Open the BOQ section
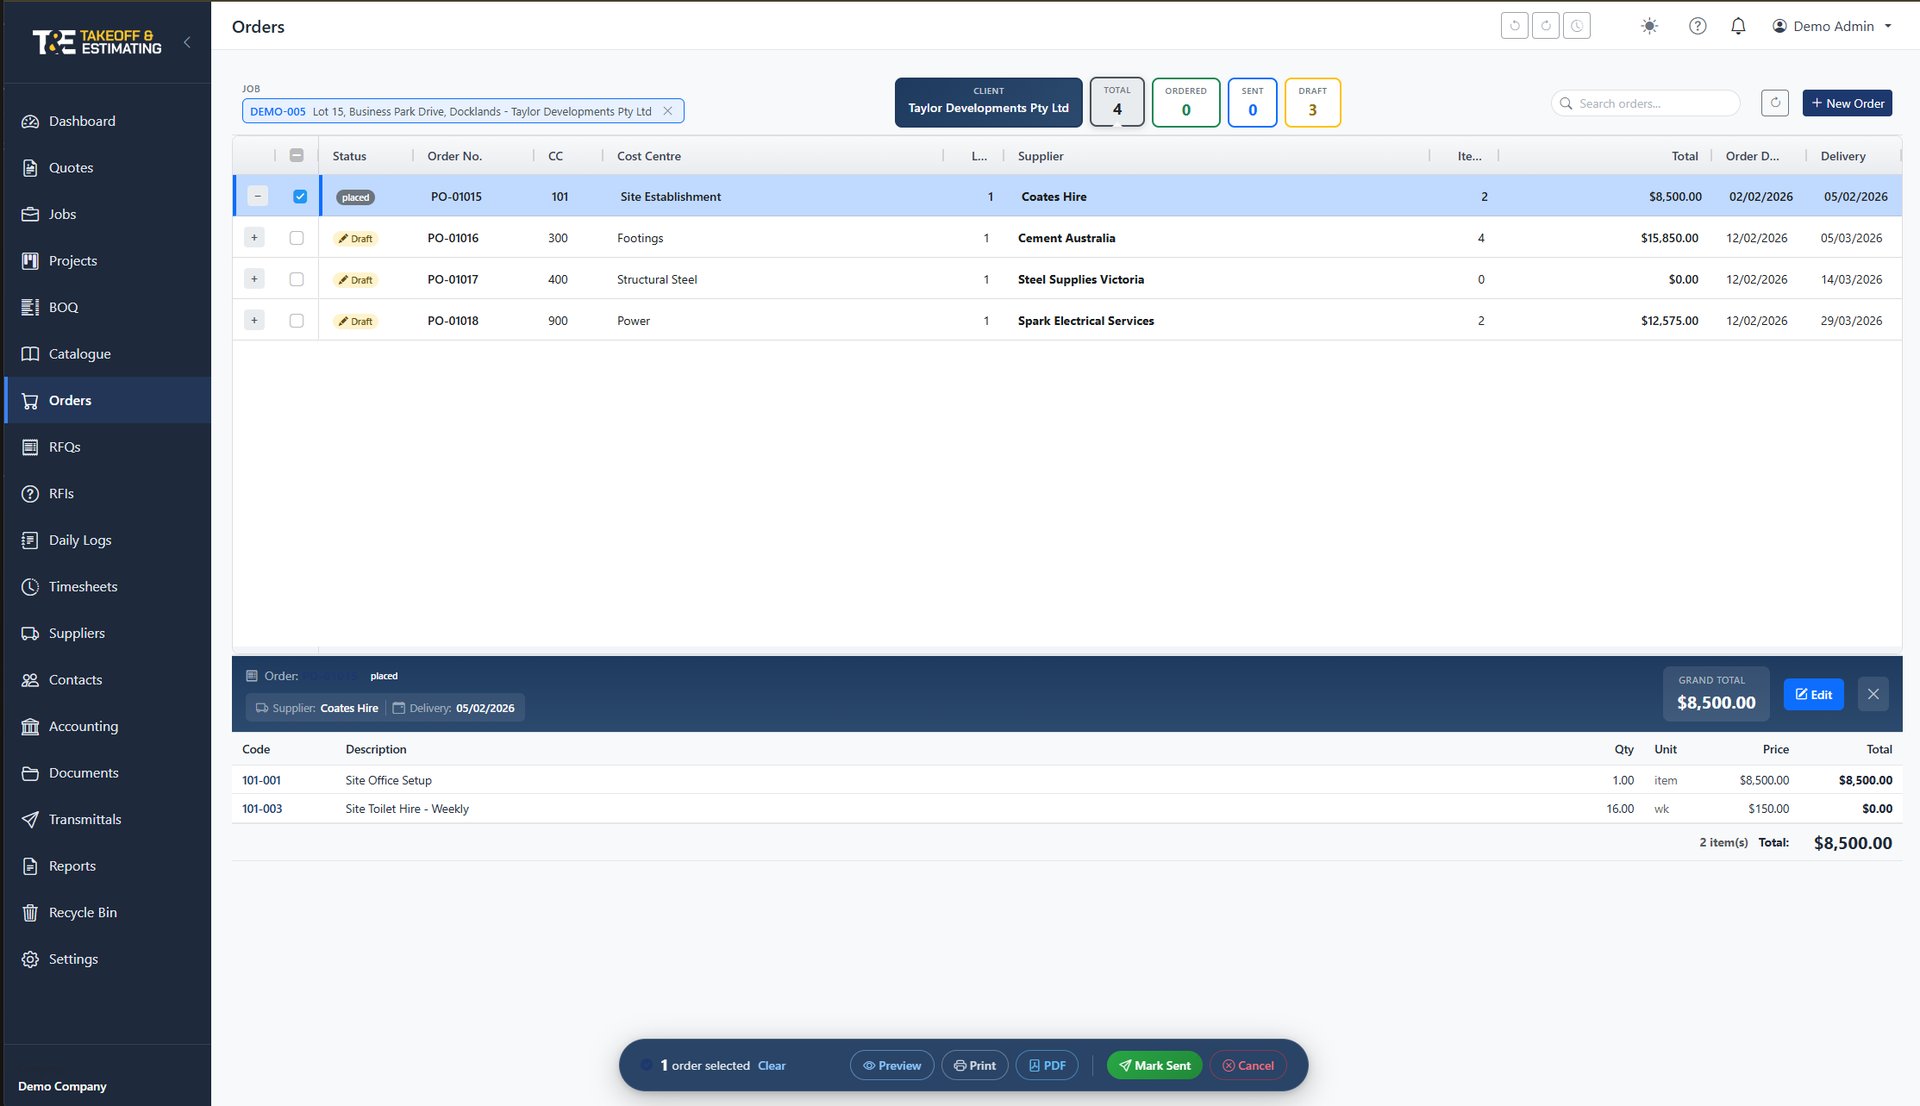The image size is (1920, 1106). [x=105, y=307]
